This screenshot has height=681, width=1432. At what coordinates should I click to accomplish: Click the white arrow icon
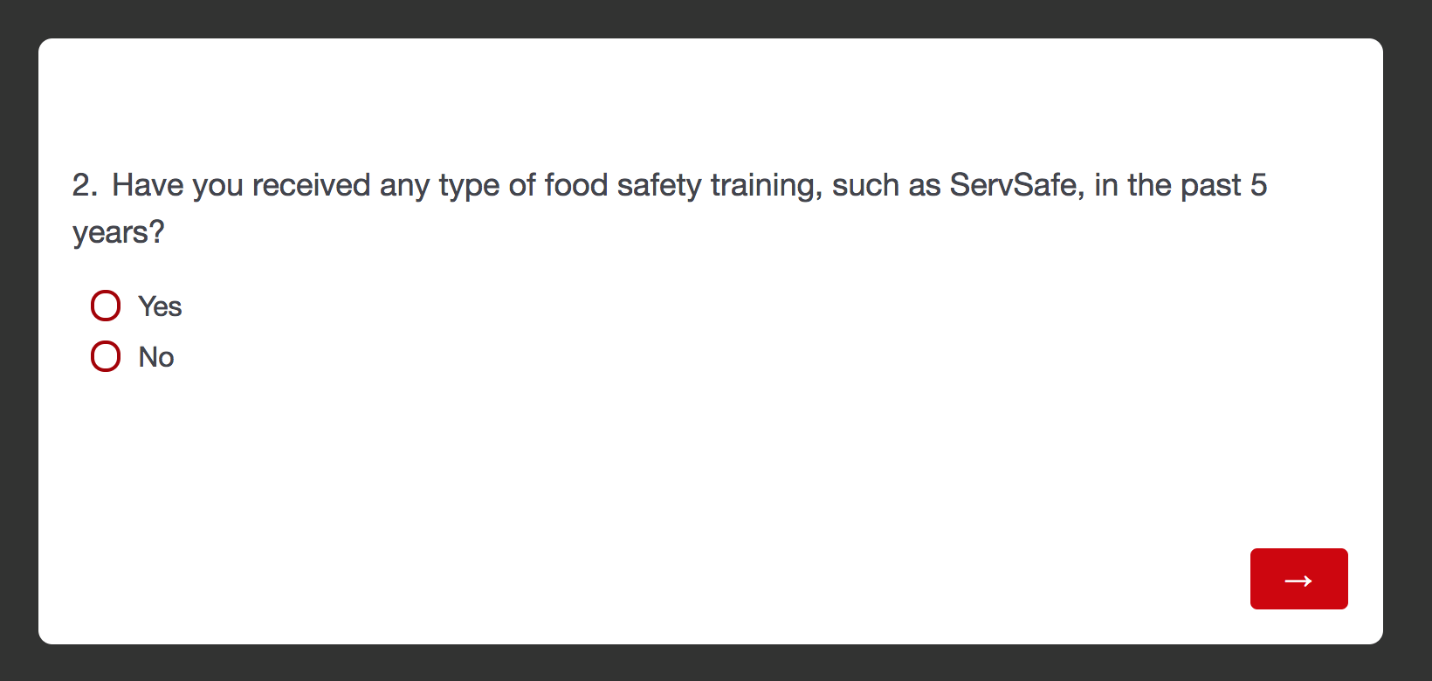[1298, 580]
